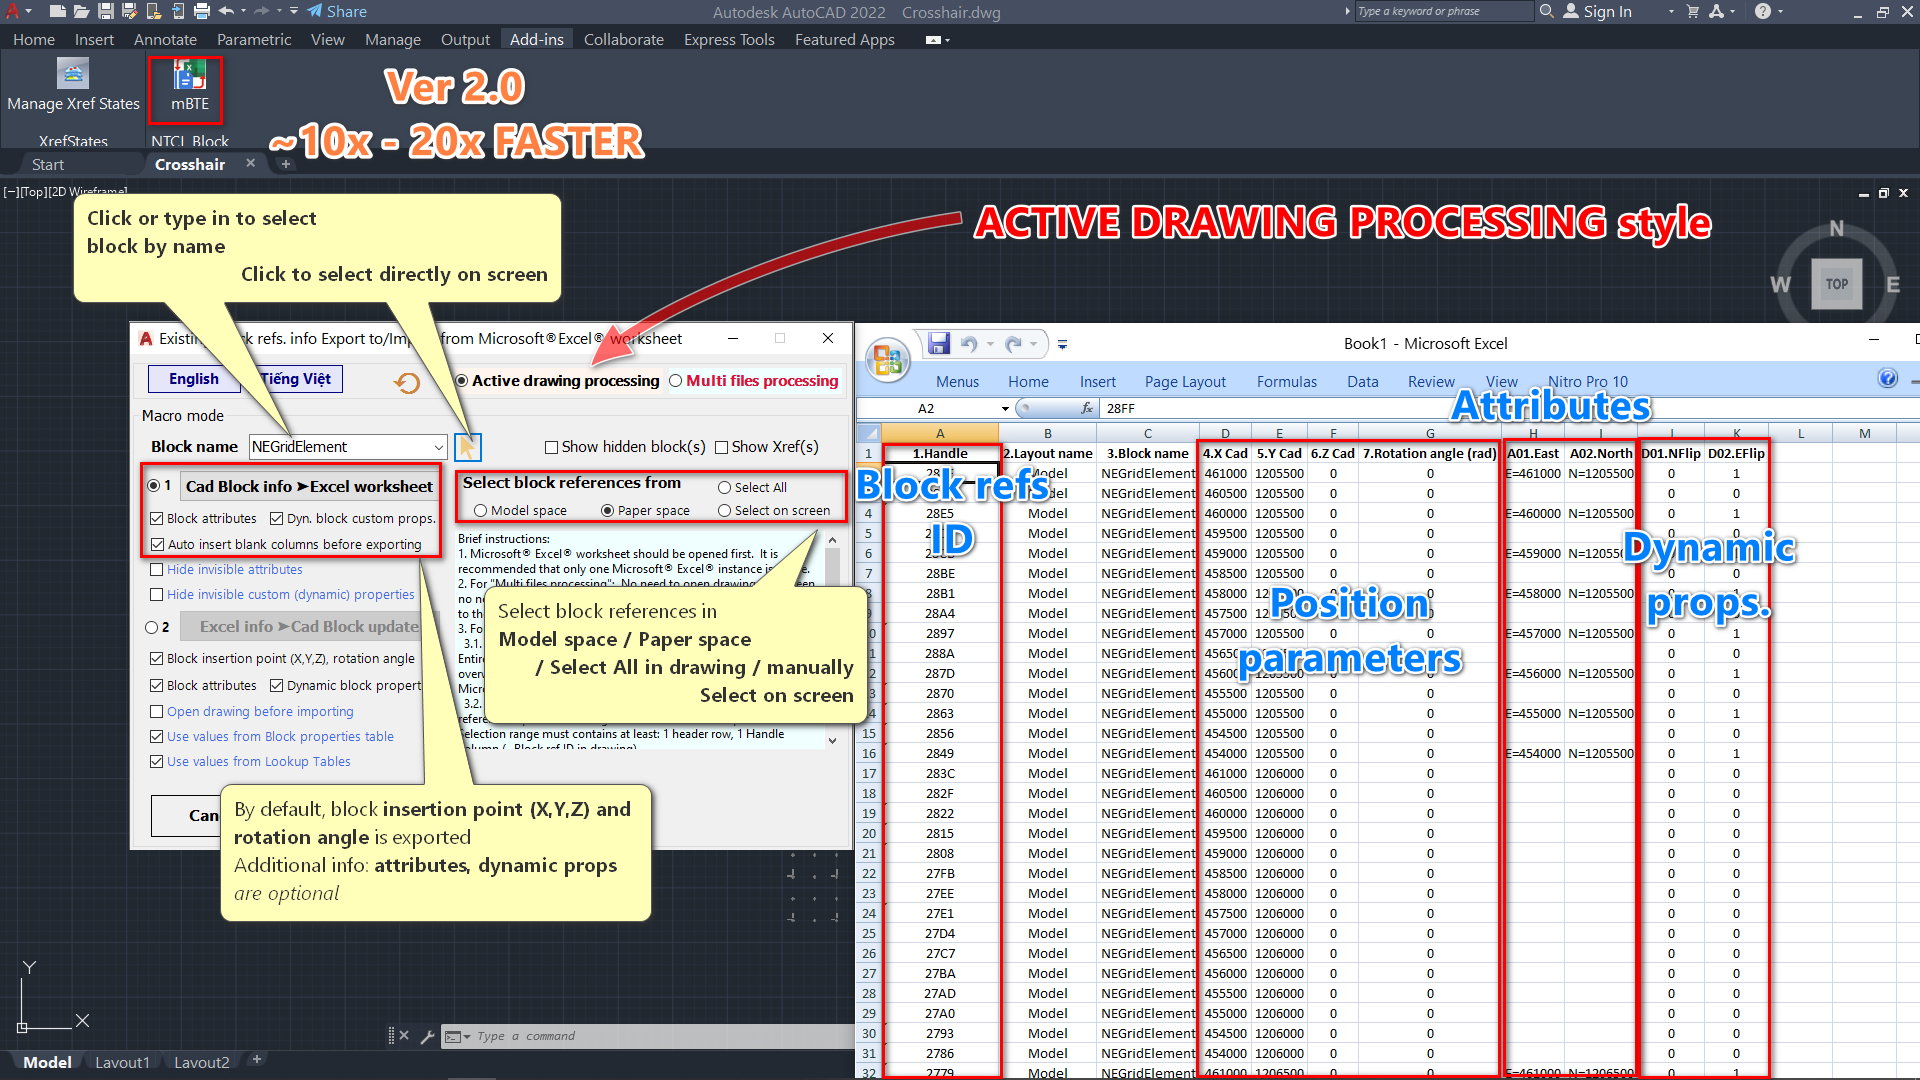Click the Excel help question mark icon
The width and height of the screenshot is (1920, 1080).
point(1887,378)
